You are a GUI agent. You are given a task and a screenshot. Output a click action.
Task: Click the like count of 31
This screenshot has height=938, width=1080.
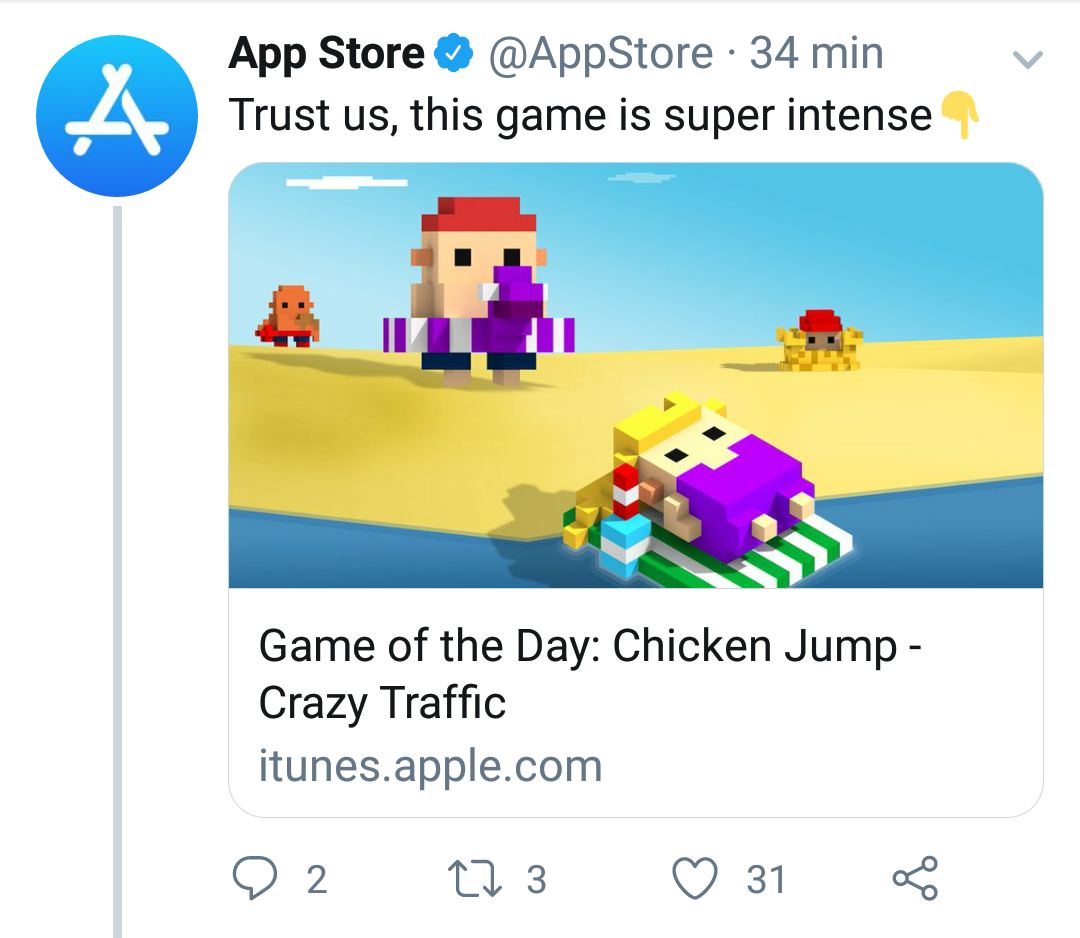(x=766, y=880)
